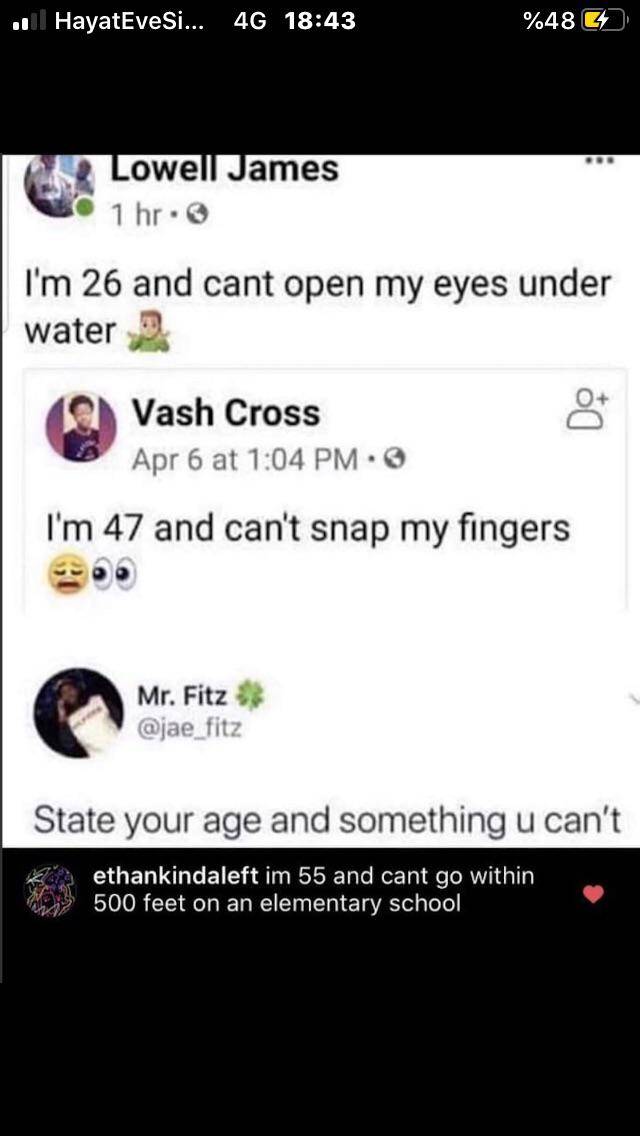Tap the globe icon after "Apr 6 at 1:04 PM"
Viewport: 640px width, 1136px height.
click(x=394, y=460)
